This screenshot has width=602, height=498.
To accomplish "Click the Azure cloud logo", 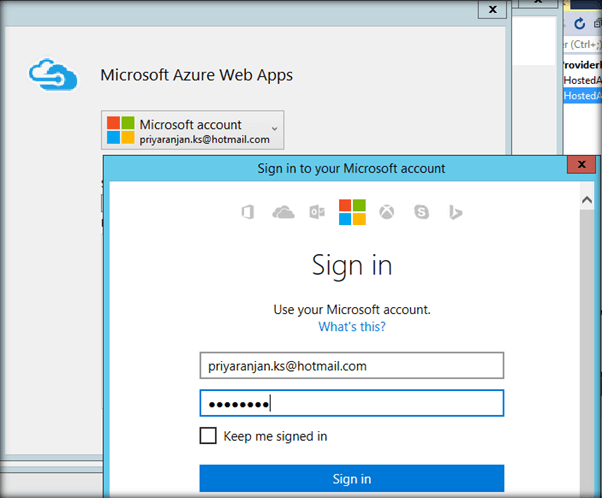I will click(x=53, y=74).
